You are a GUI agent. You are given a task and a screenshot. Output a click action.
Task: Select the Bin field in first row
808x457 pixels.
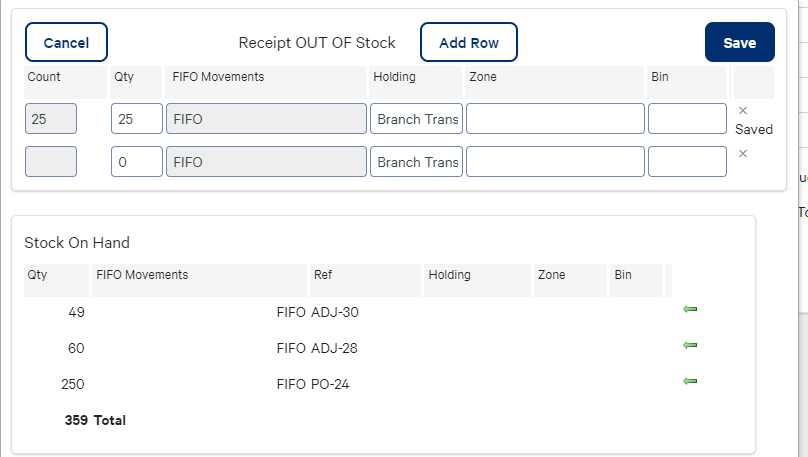tap(687, 119)
